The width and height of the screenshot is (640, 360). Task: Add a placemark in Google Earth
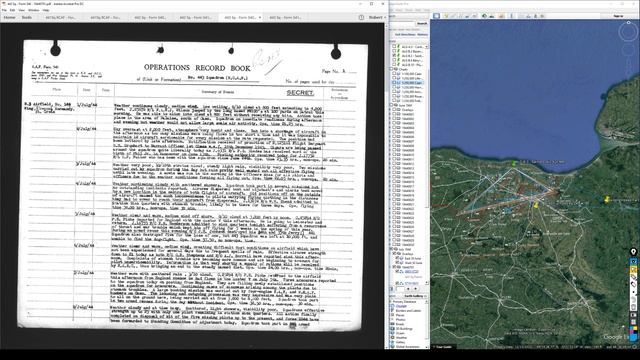point(445,16)
